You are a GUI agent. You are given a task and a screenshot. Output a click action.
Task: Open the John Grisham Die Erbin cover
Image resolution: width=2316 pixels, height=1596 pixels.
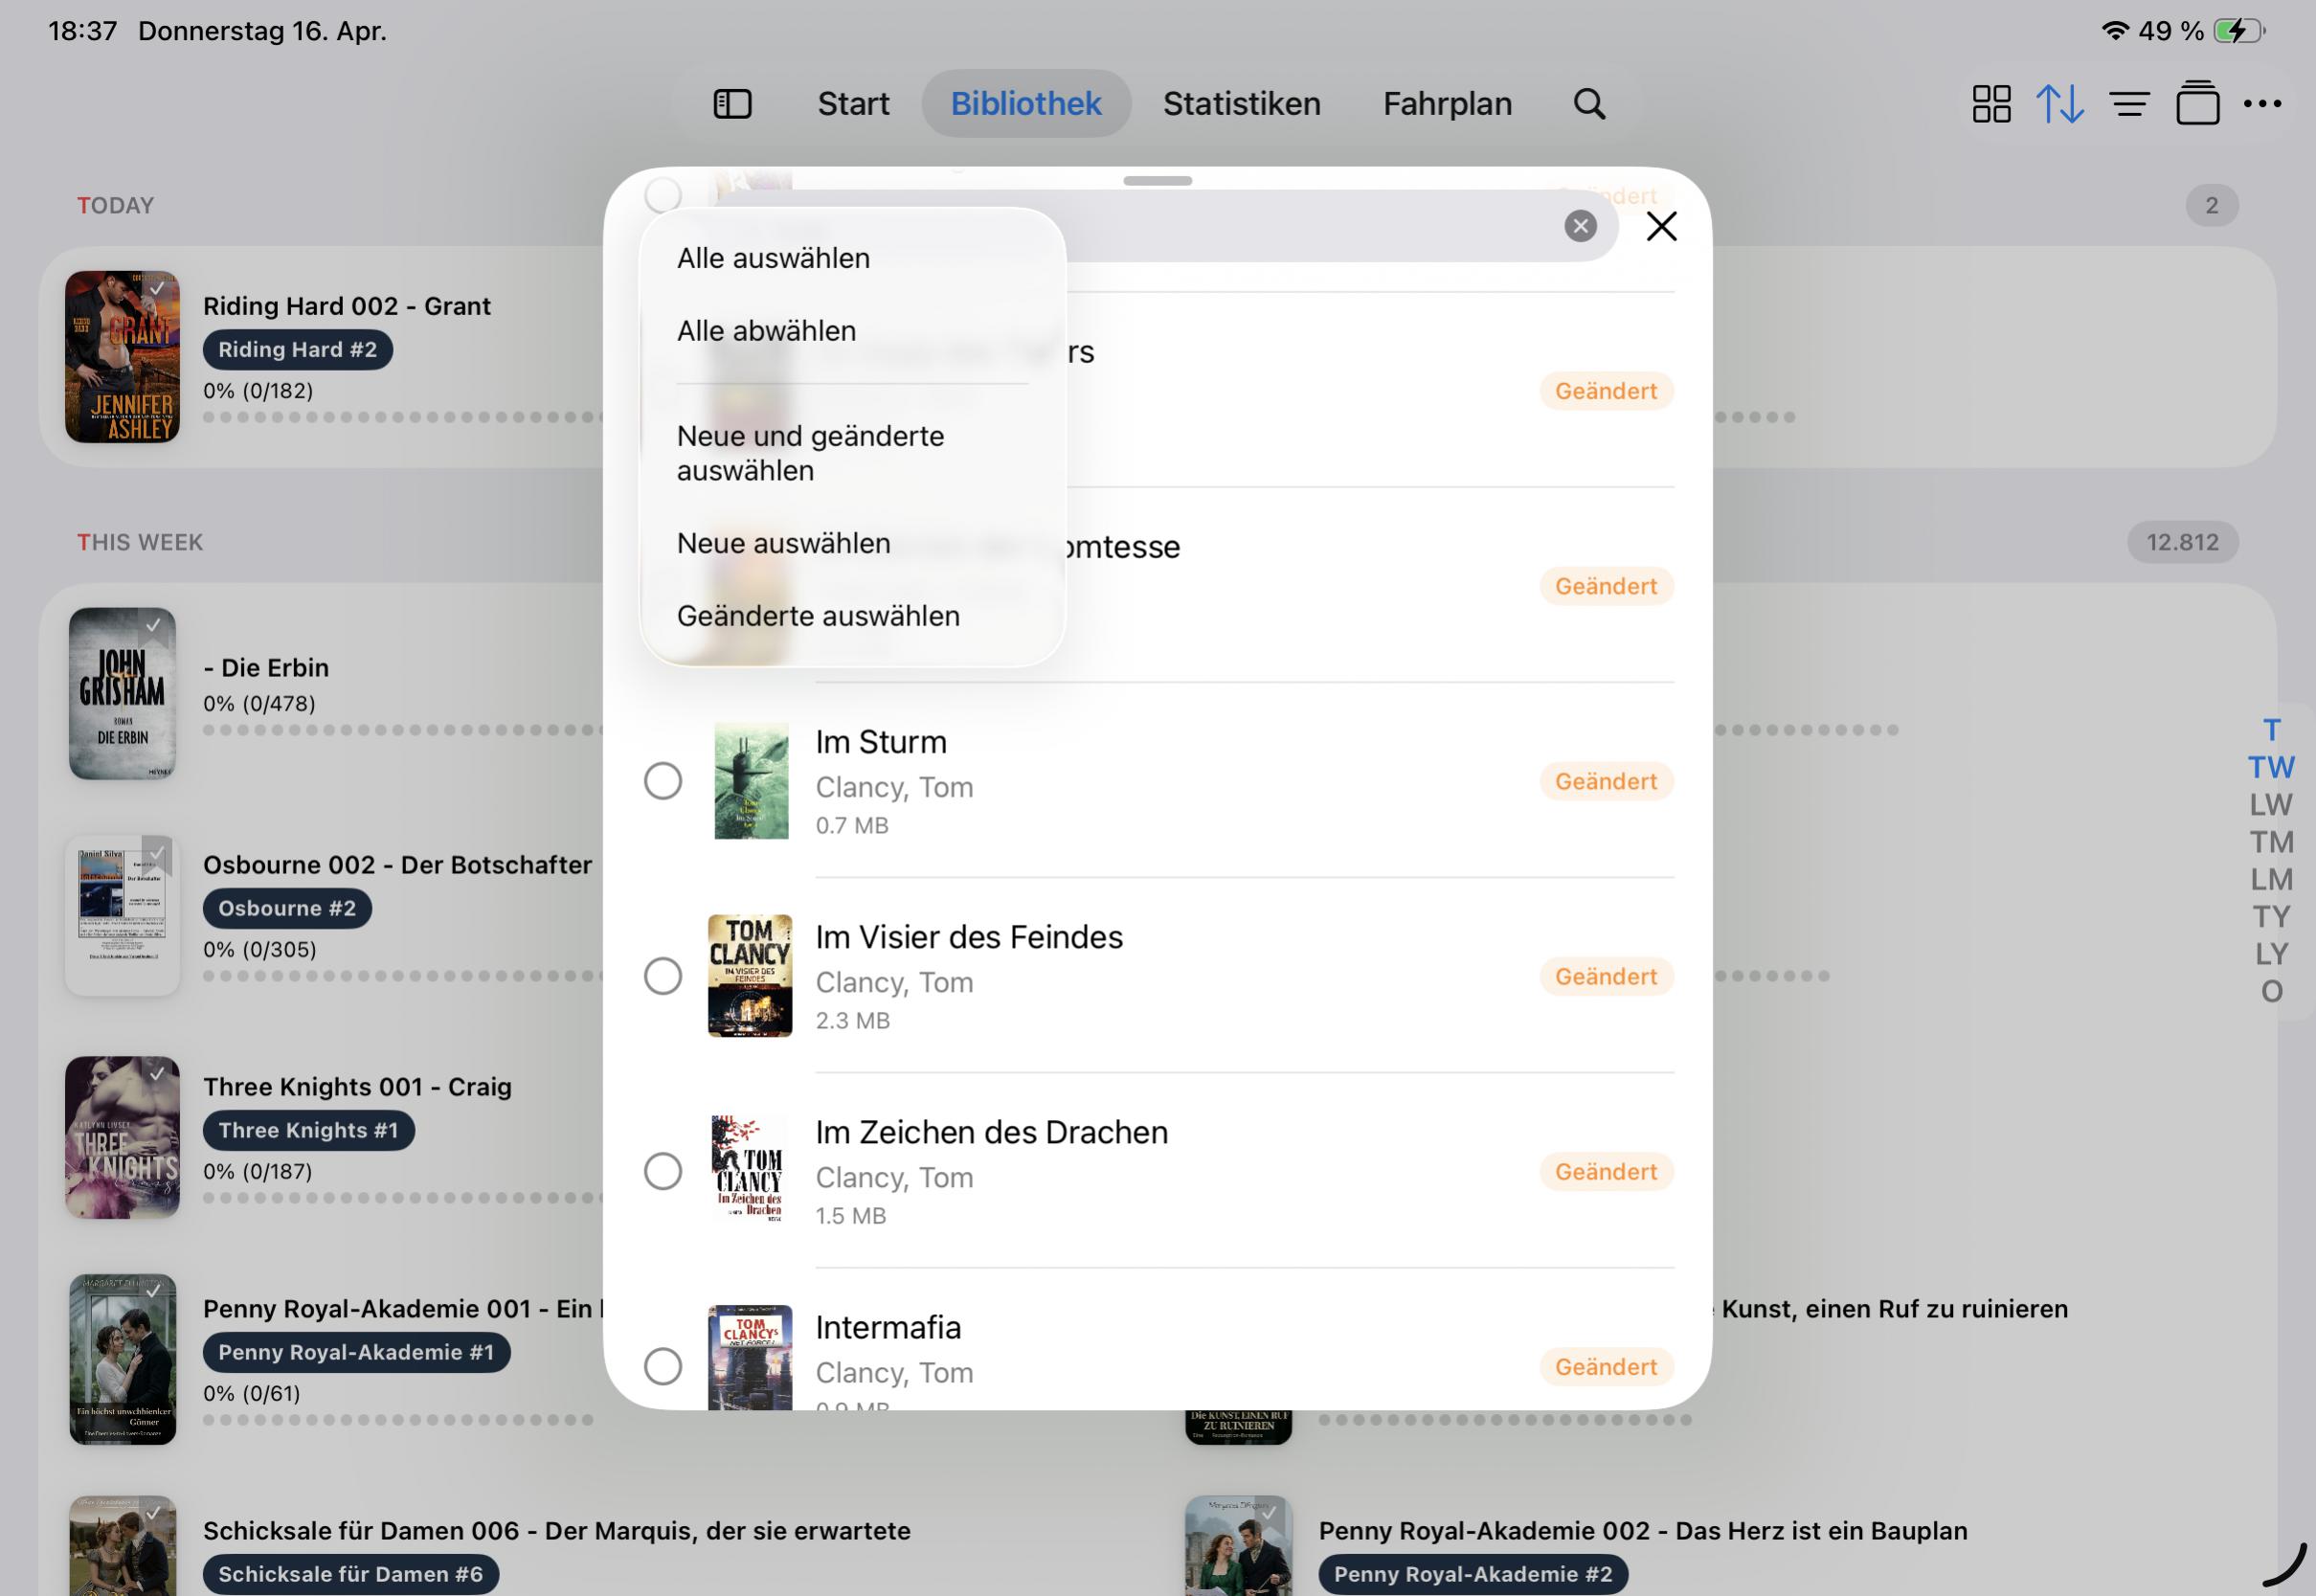pyautogui.click(x=122, y=694)
